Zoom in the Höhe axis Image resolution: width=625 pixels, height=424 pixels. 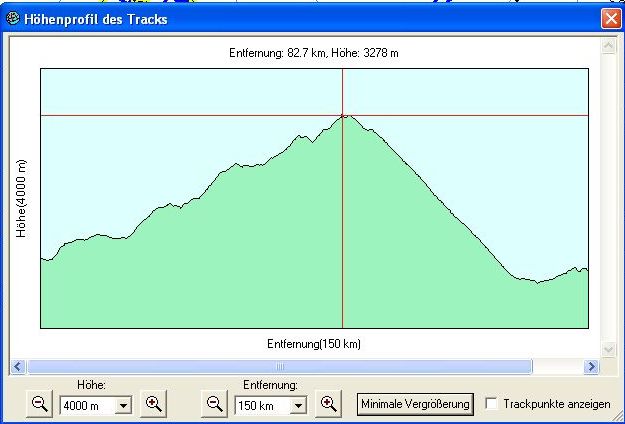click(x=153, y=404)
